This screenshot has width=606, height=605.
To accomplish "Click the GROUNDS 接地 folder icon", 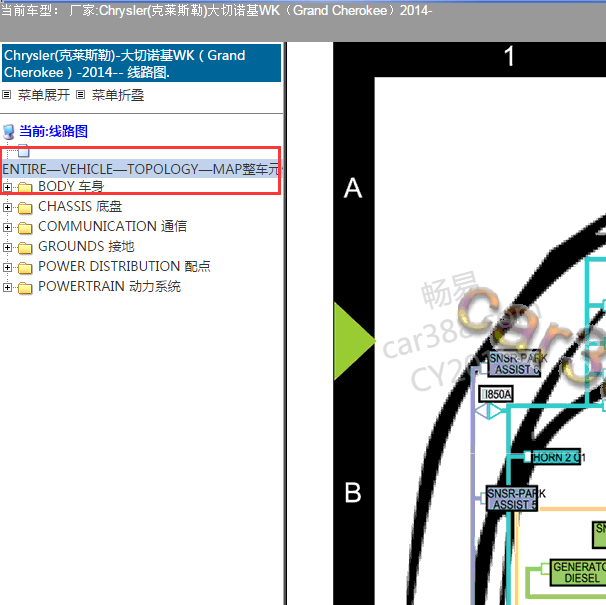I will pos(25,248).
